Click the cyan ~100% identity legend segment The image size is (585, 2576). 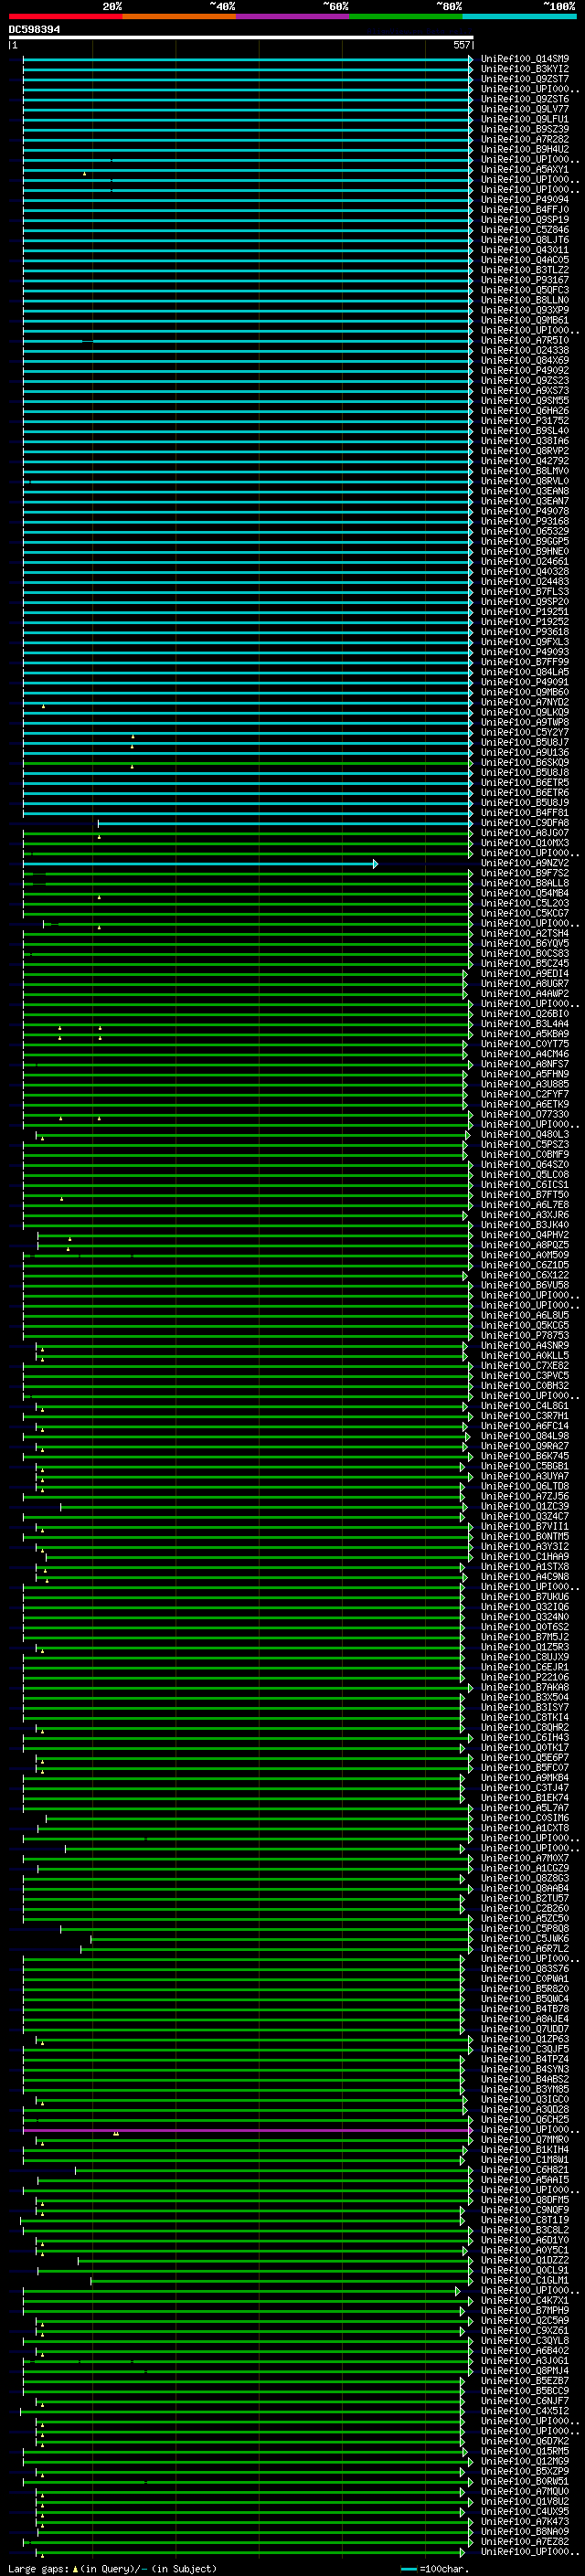[x=519, y=16]
